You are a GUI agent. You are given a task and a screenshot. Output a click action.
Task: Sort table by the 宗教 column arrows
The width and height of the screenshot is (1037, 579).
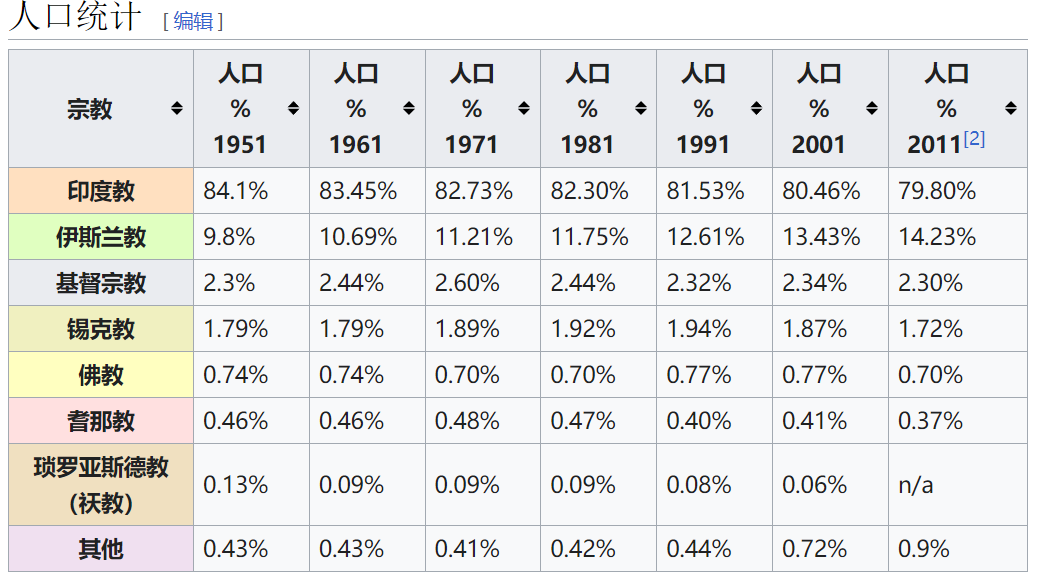177,108
